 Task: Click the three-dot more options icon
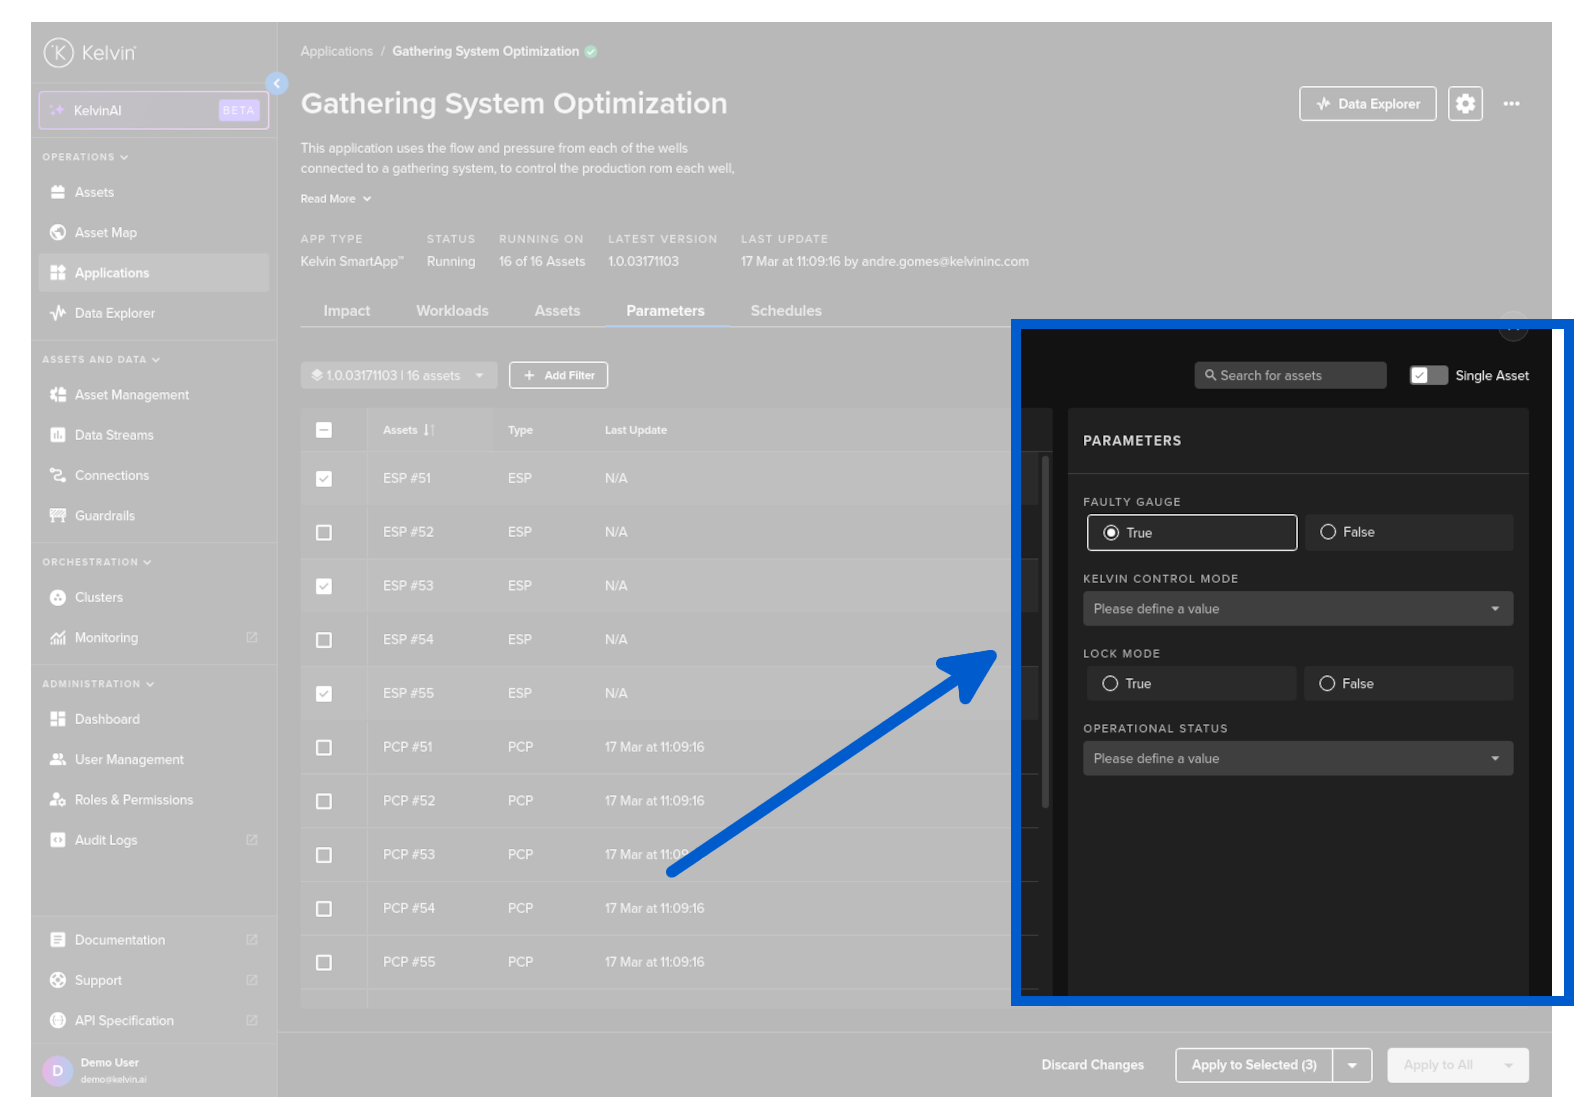1511,104
